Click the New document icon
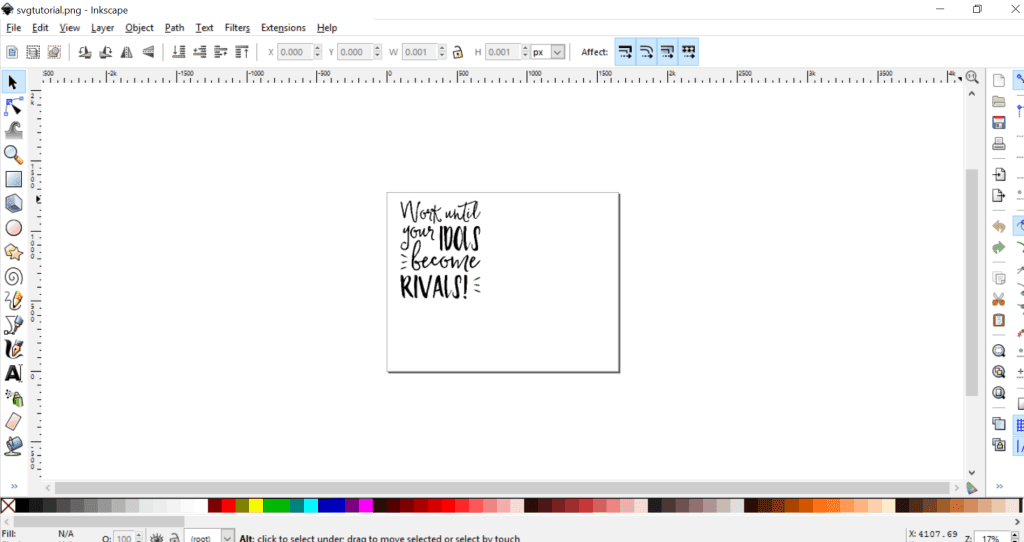The image size is (1024, 542). [999, 81]
